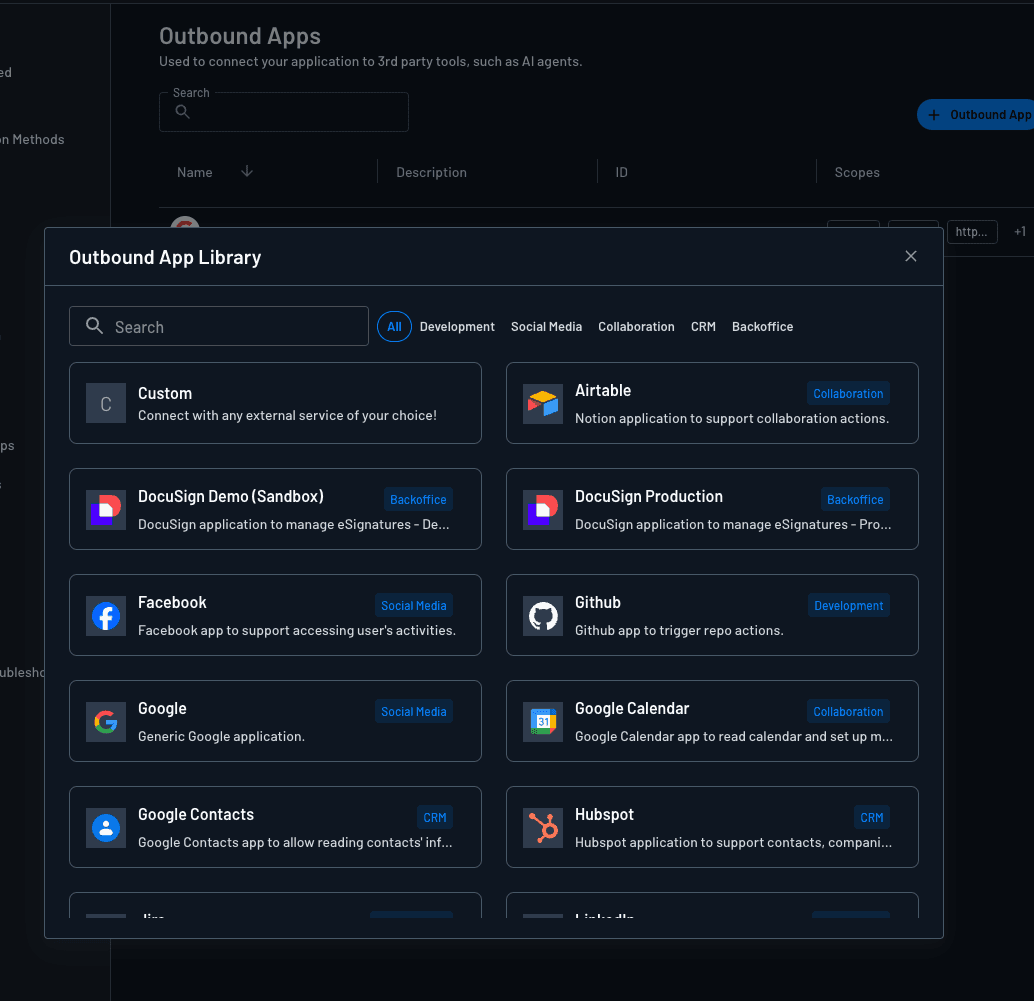Viewport: 1034px width, 1001px height.
Task: Click the library search magnifier icon
Action: click(94, 326)
